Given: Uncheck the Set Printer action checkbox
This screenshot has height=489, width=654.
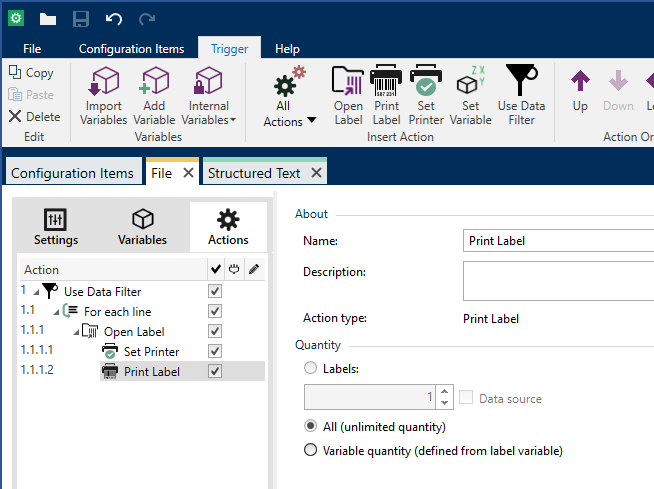Looking at the screenshot, I should click(214, 351).
